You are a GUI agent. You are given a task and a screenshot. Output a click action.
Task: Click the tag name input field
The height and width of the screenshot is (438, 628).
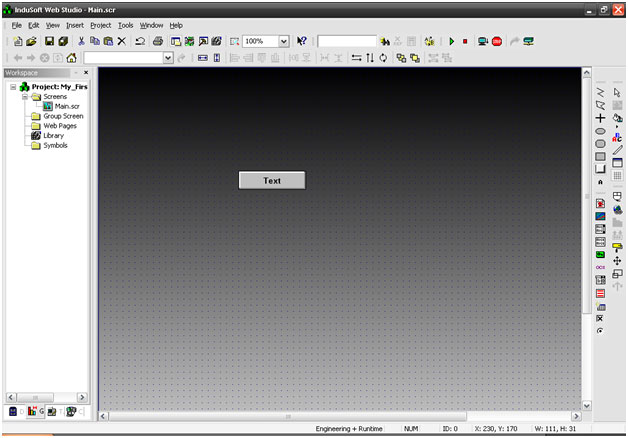[x=347, y=41]
